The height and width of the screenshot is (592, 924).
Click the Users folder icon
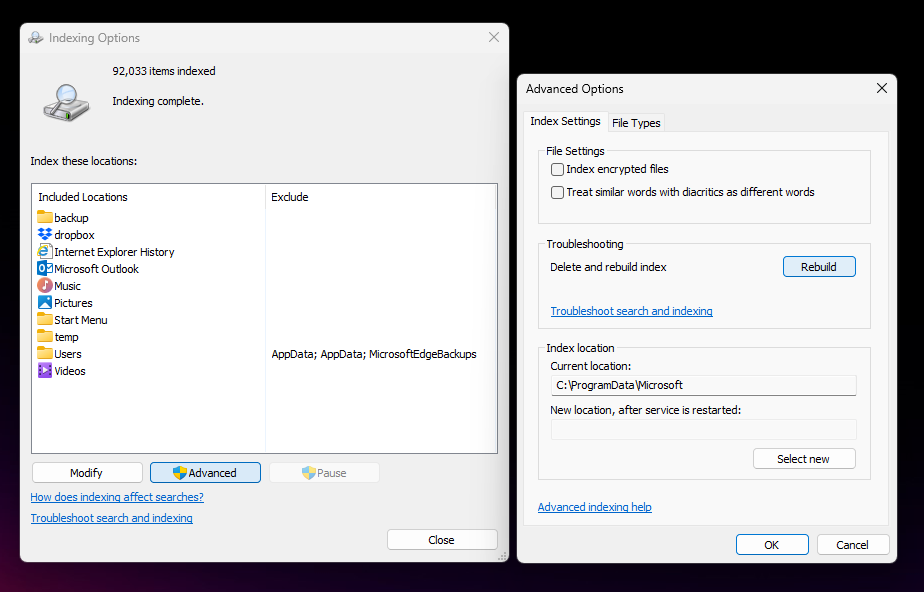coord(45,353)
